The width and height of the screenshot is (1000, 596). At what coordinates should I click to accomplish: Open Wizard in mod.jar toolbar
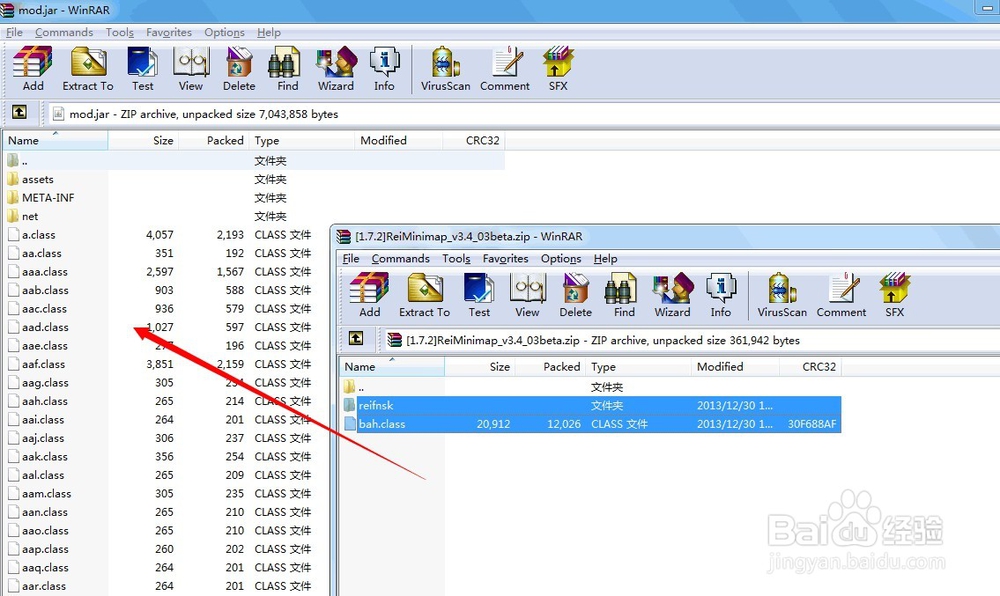coord(336,69)
